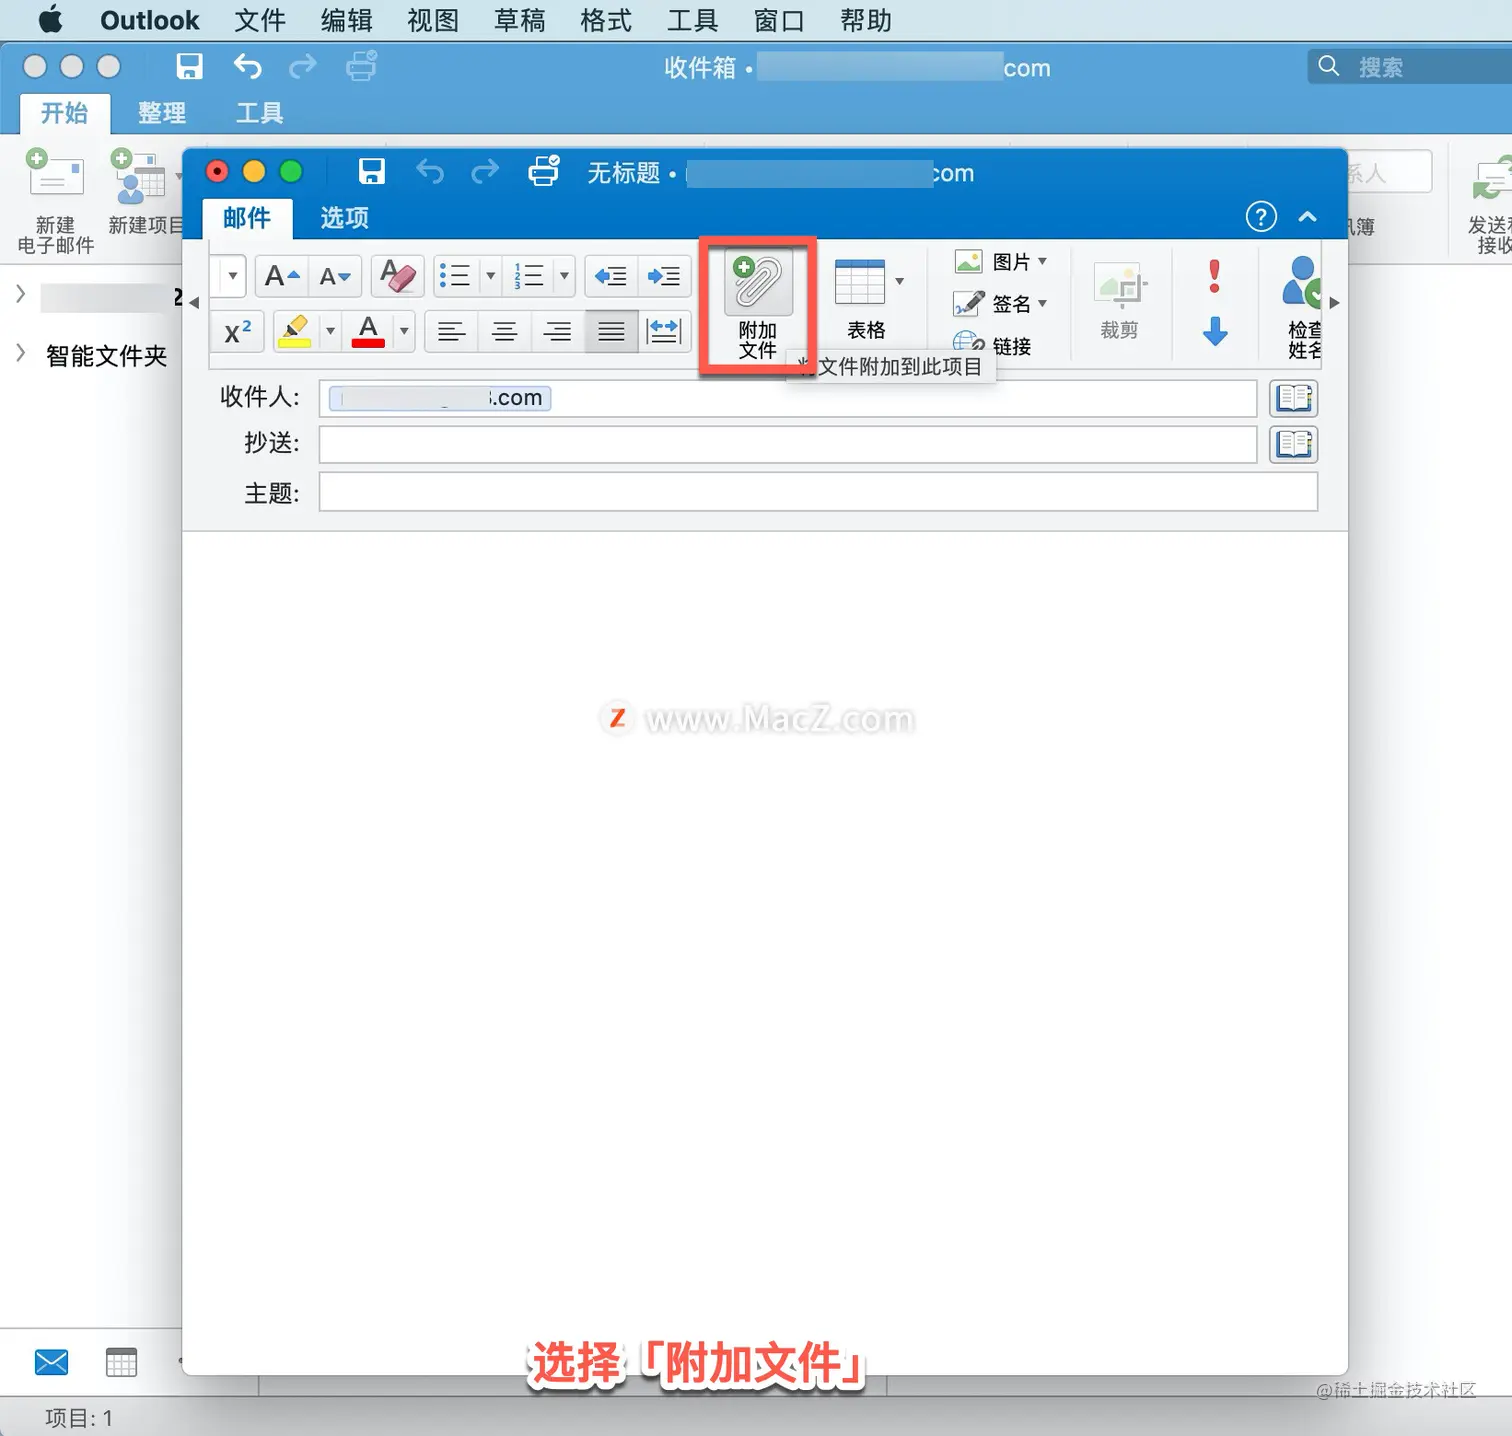Select the recipient address ending in .com
1512x1436 pixels.
pos(440,398)
